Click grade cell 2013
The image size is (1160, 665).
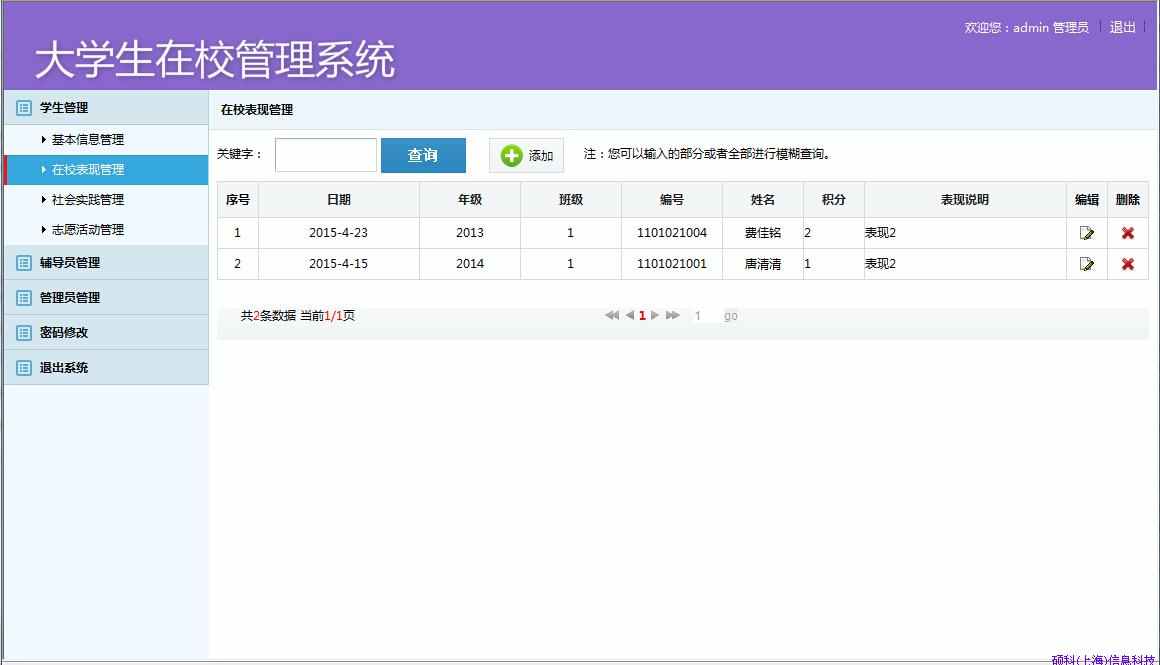(470, 233)
